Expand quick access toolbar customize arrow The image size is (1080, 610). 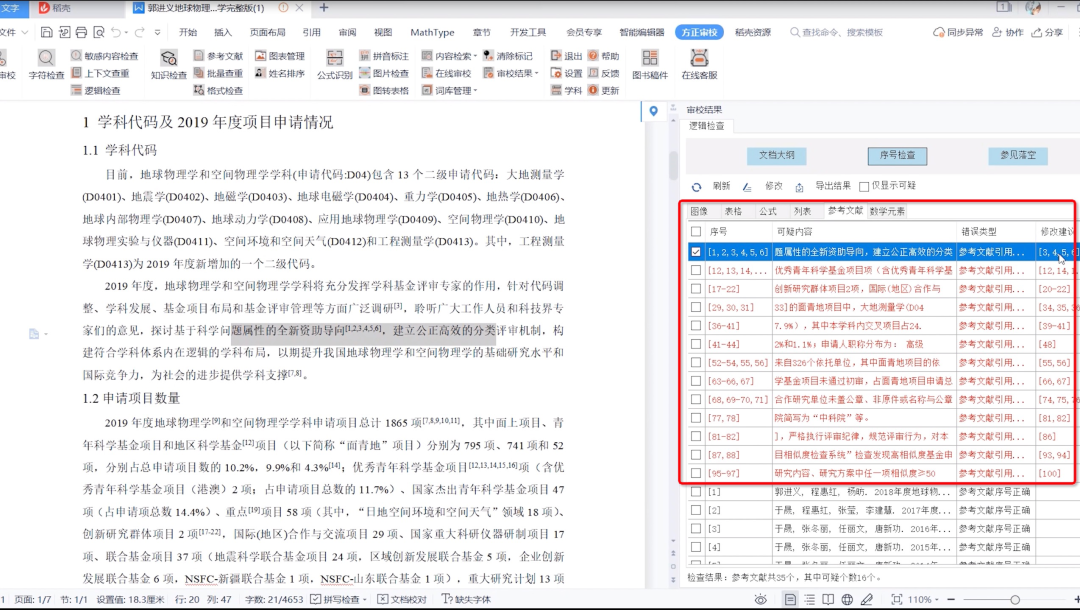(158, 32)
